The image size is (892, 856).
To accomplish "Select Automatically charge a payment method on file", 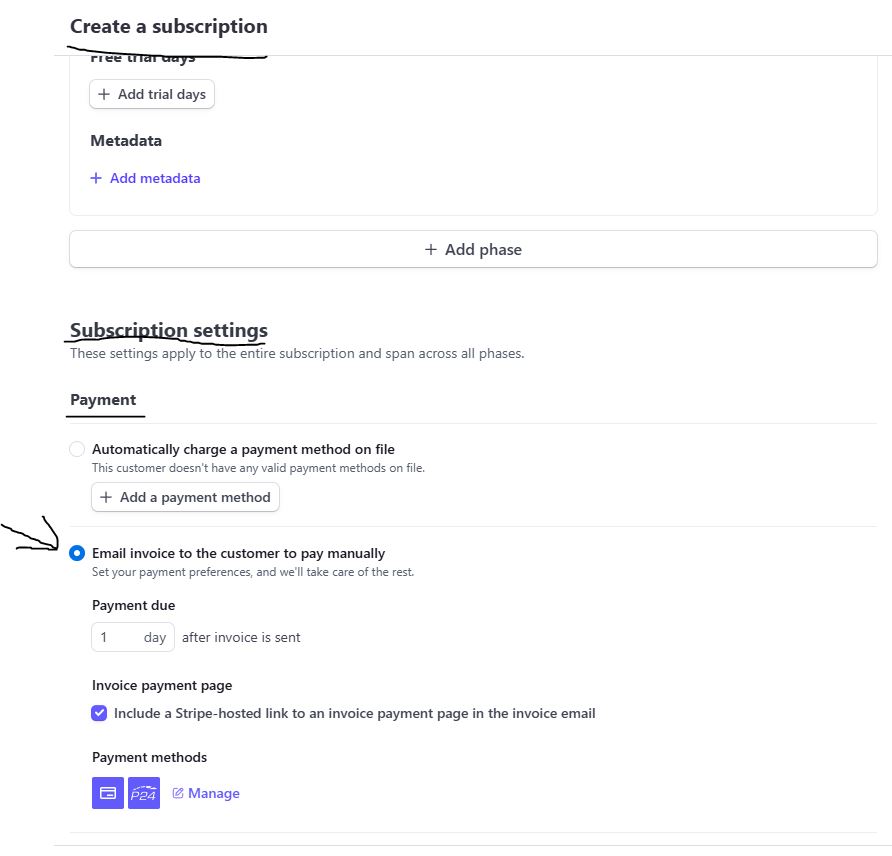I will (77, 449).
